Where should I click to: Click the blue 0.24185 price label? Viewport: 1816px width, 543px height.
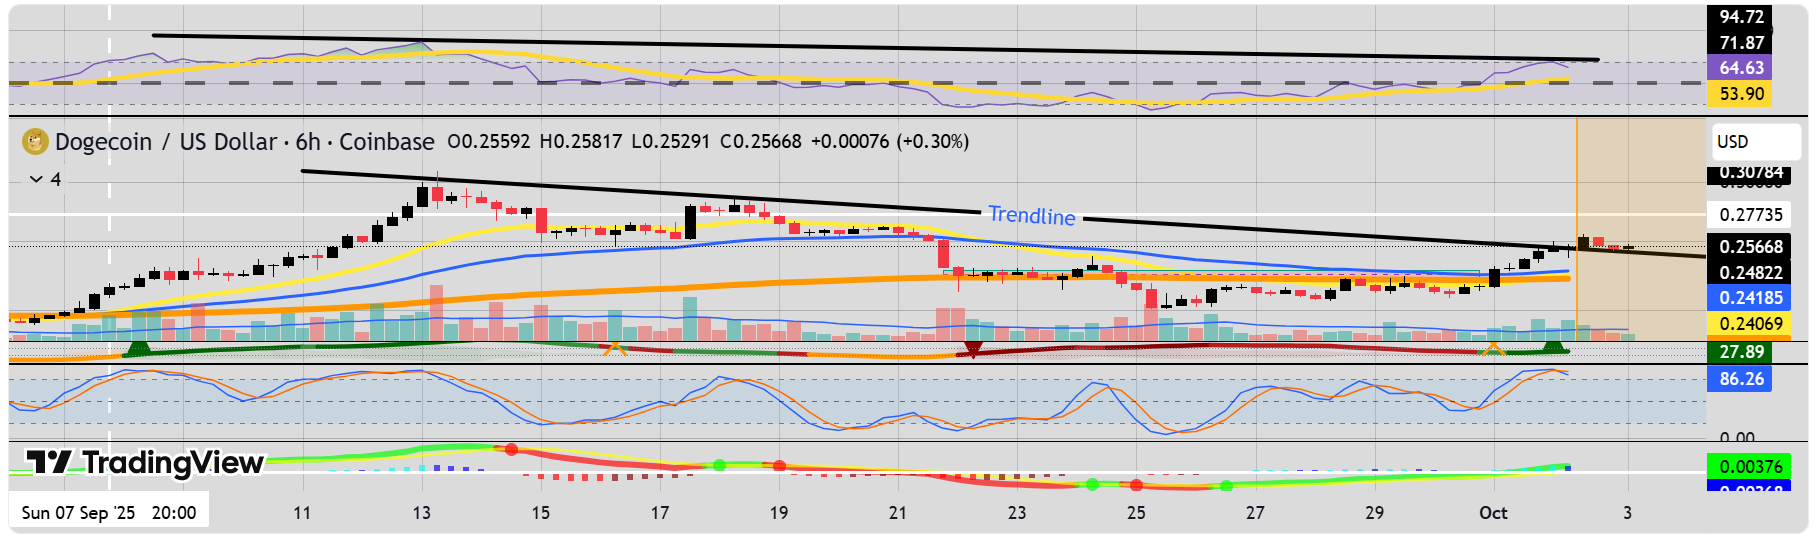coord(1750,298)
